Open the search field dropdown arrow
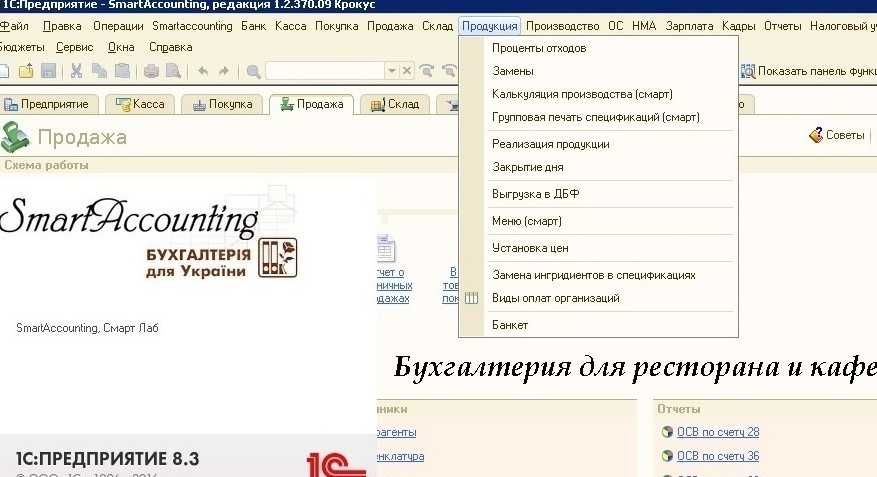This screenshot has width=877, height=477. pyautogui.click(x=392, y=71)
